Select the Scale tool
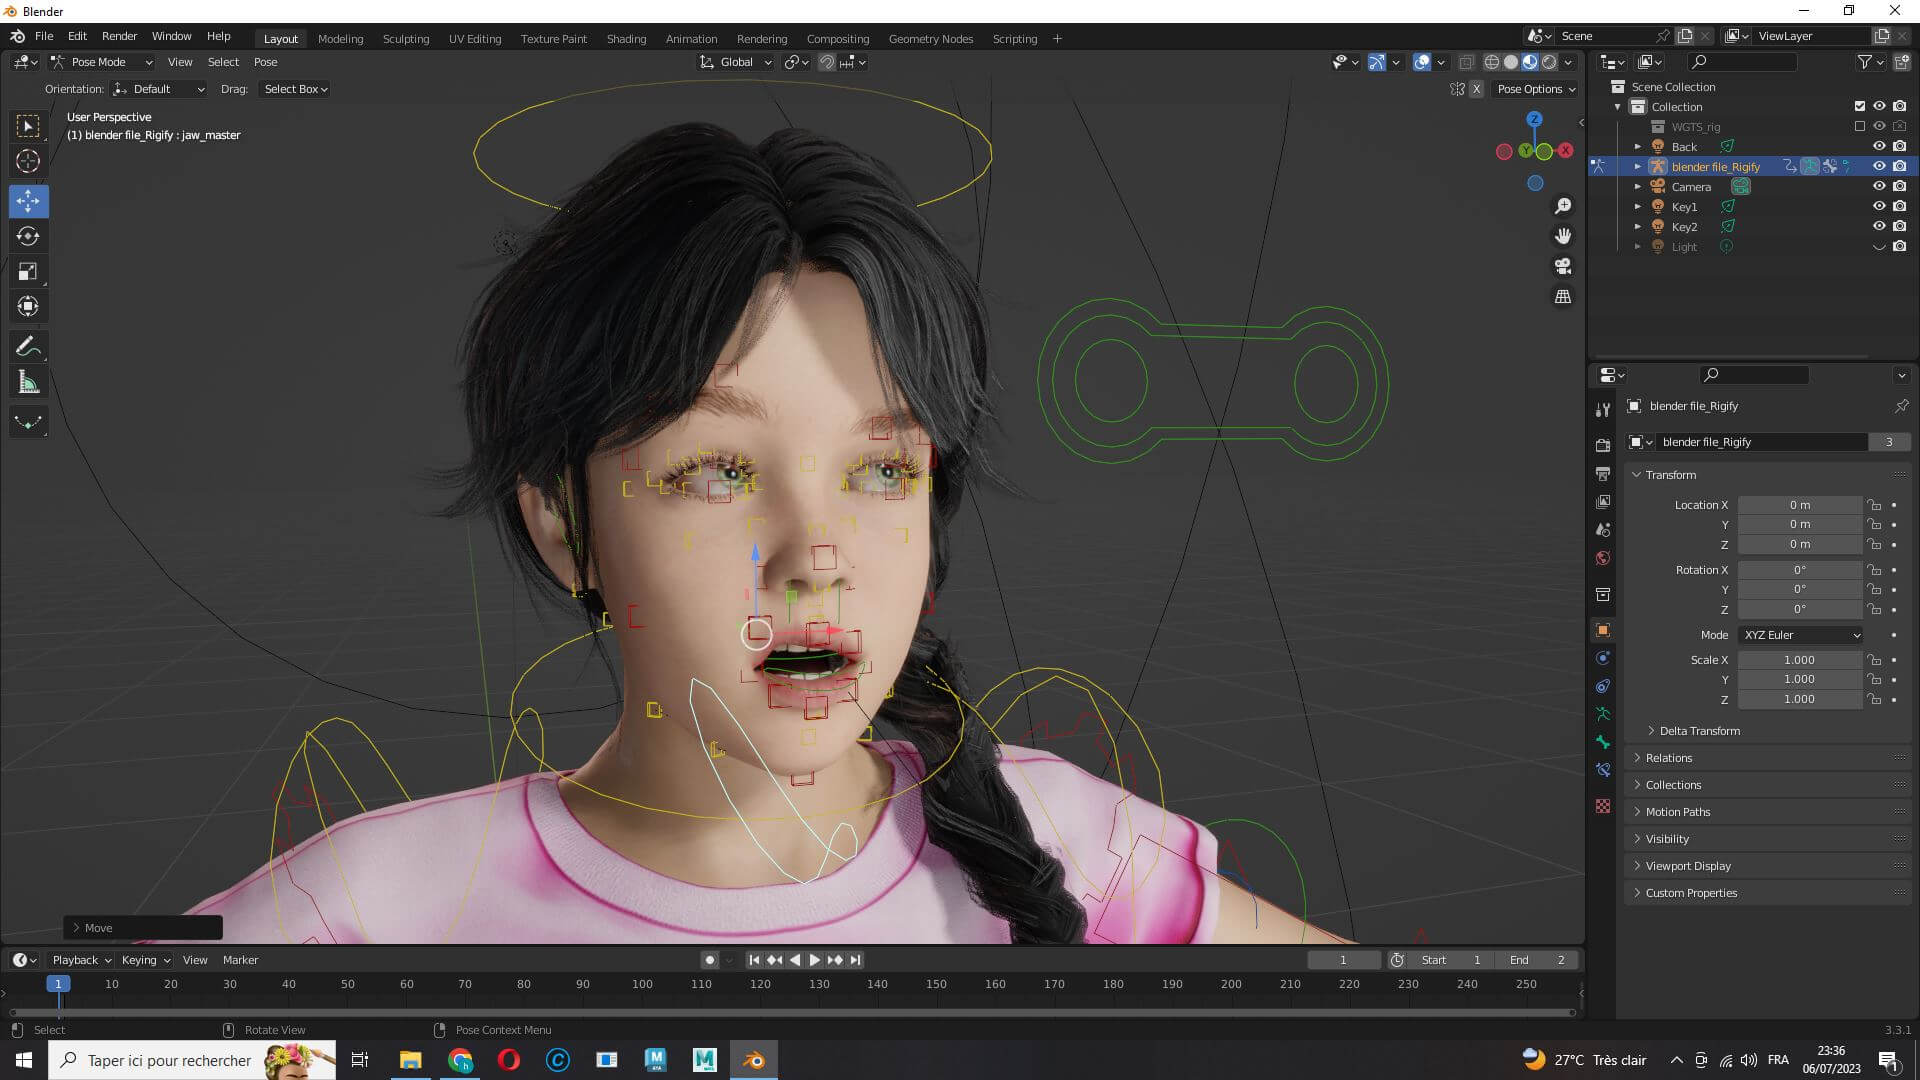This screenshot has height=1080, width=1920. [x=28, y=272]
